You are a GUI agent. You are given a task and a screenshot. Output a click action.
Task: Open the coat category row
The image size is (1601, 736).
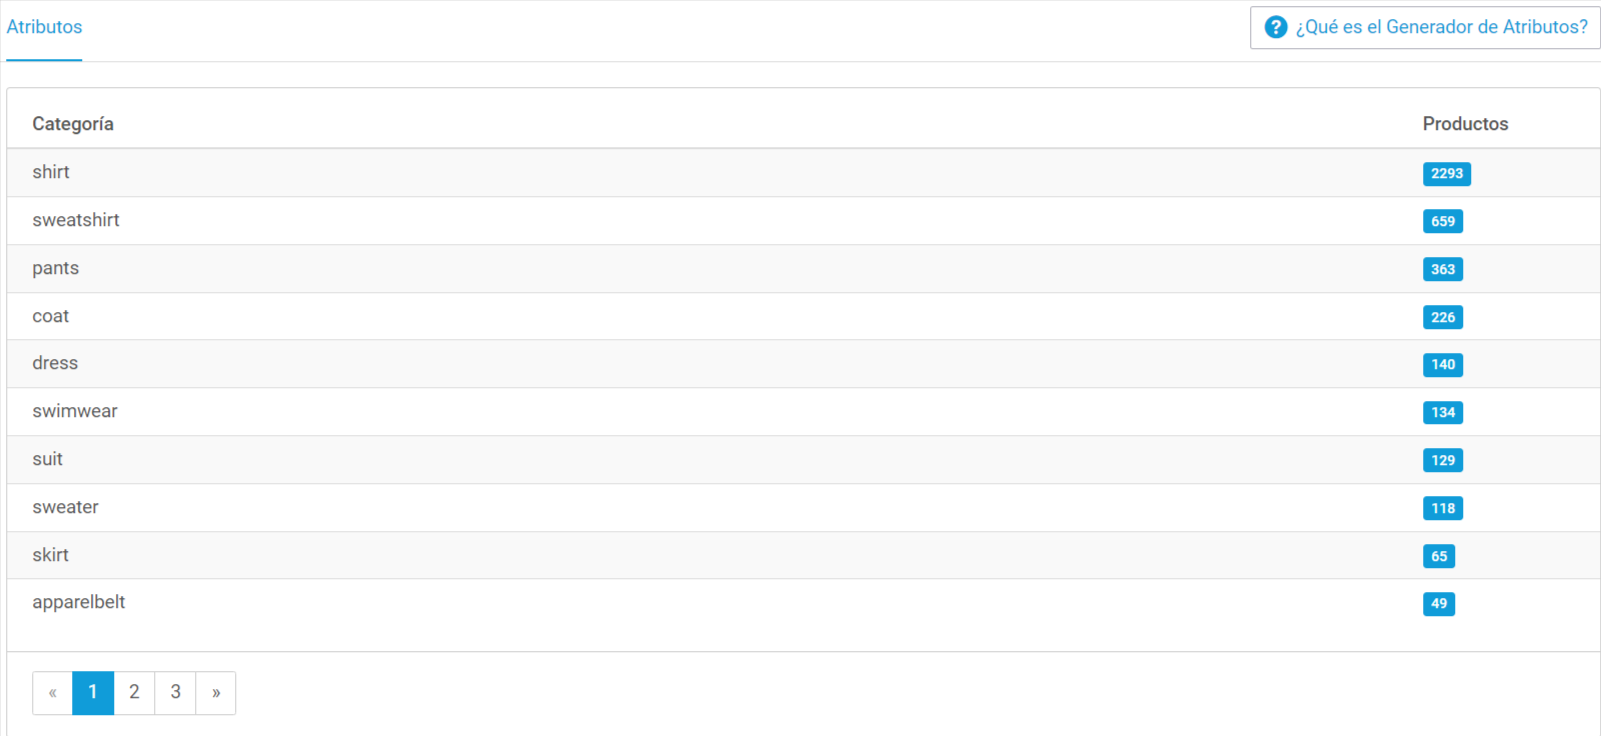[x=803, y=316]
